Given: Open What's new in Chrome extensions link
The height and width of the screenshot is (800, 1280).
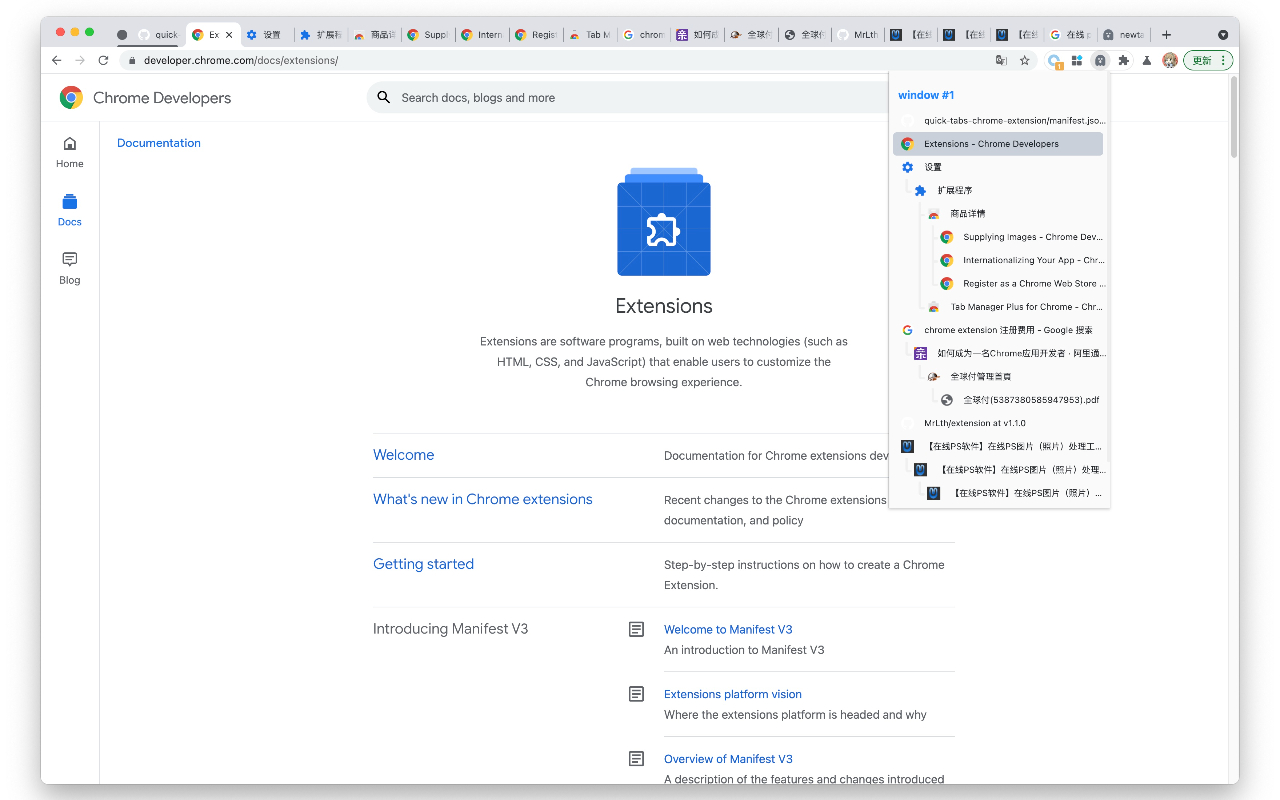Looking at the screenshot, I should [483, 499].
